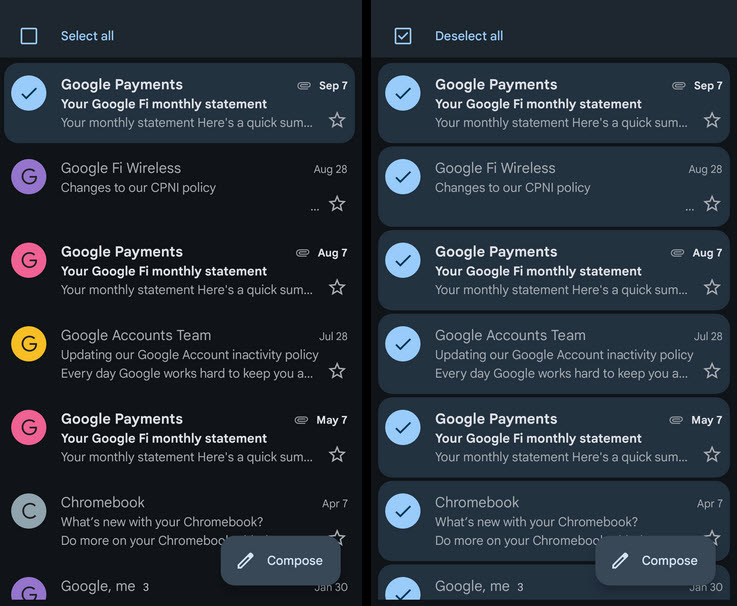Star the Aug 28 email in Deselect all panel
The height and width of the screenshot is (606, 737).
click(x=712, y=204)
